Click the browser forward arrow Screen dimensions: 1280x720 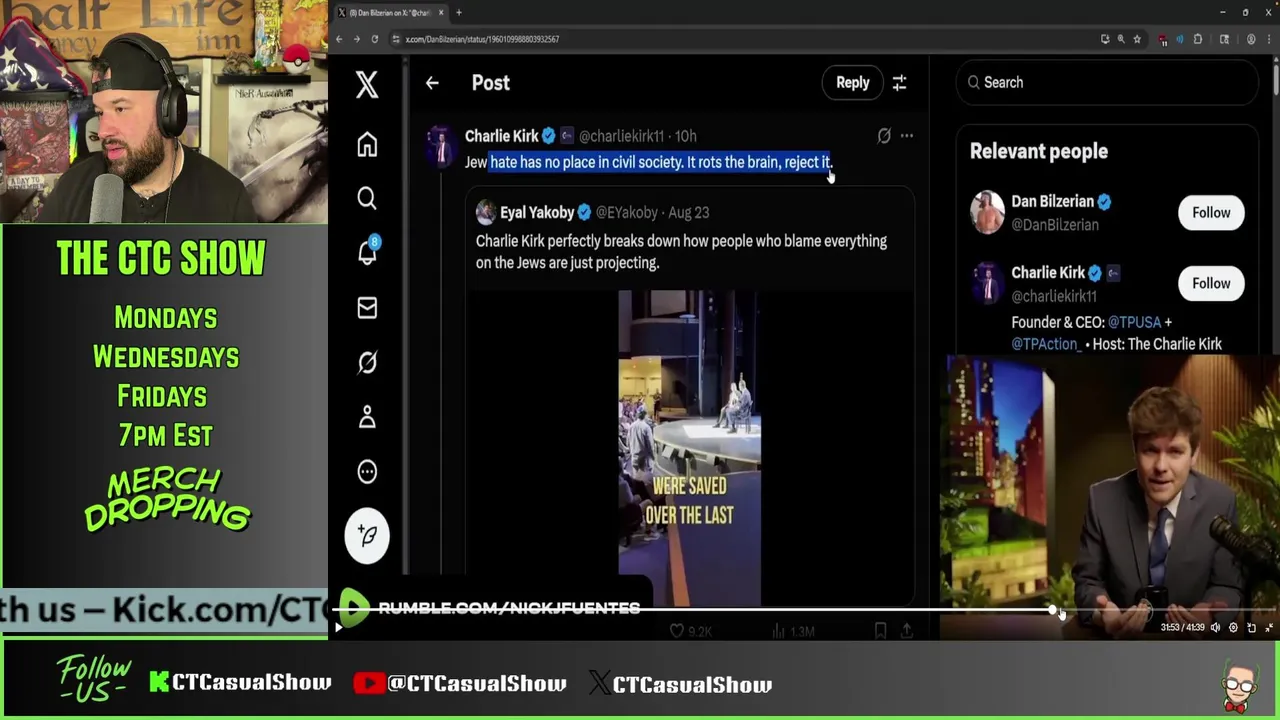click(357, 39)
